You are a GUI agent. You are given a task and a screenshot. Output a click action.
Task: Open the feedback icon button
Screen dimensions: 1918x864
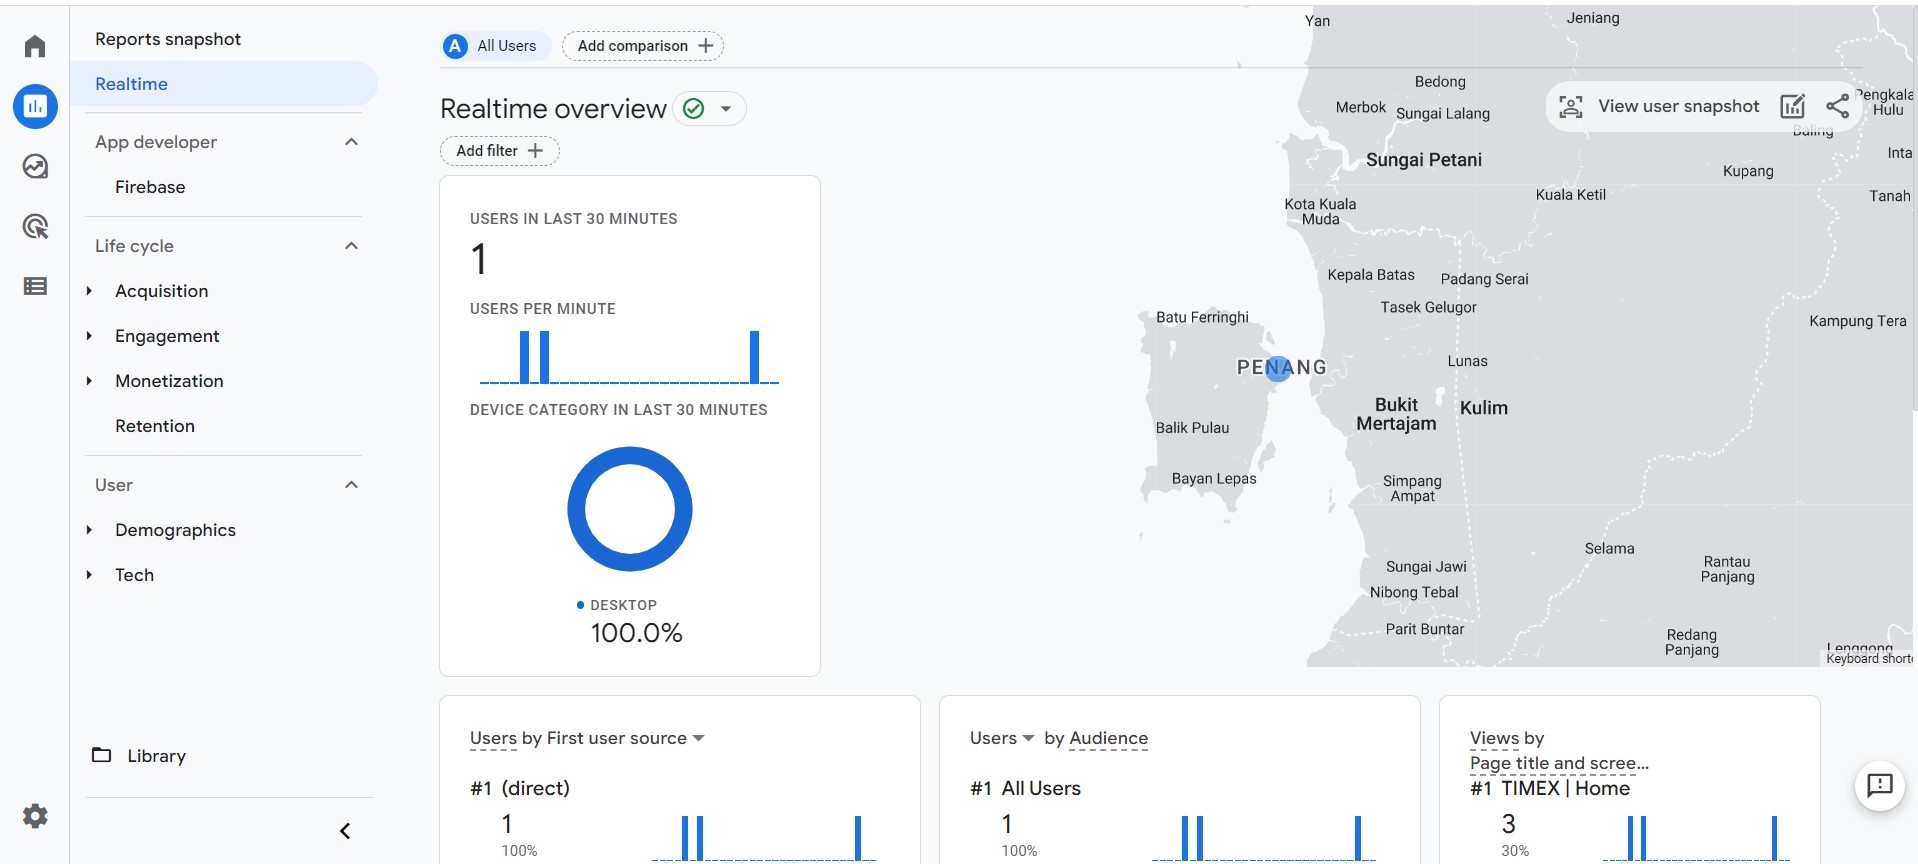(x=1880, y=785)
